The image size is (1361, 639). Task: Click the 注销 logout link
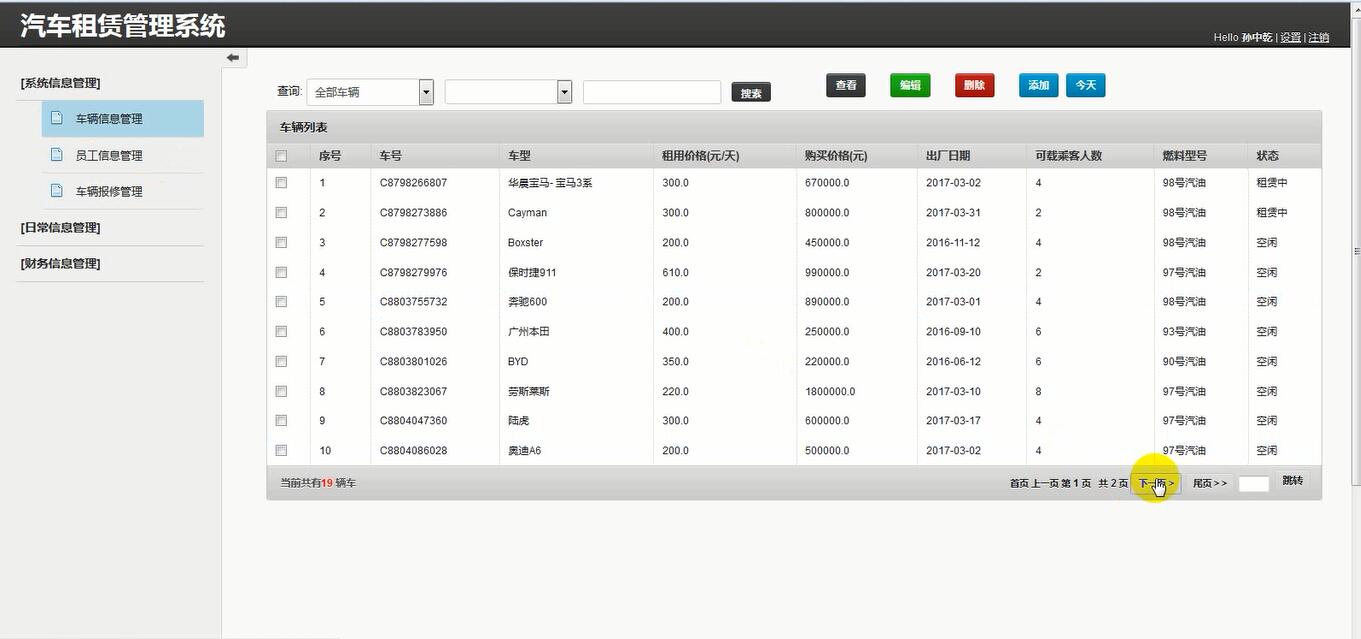[1319, 37]
